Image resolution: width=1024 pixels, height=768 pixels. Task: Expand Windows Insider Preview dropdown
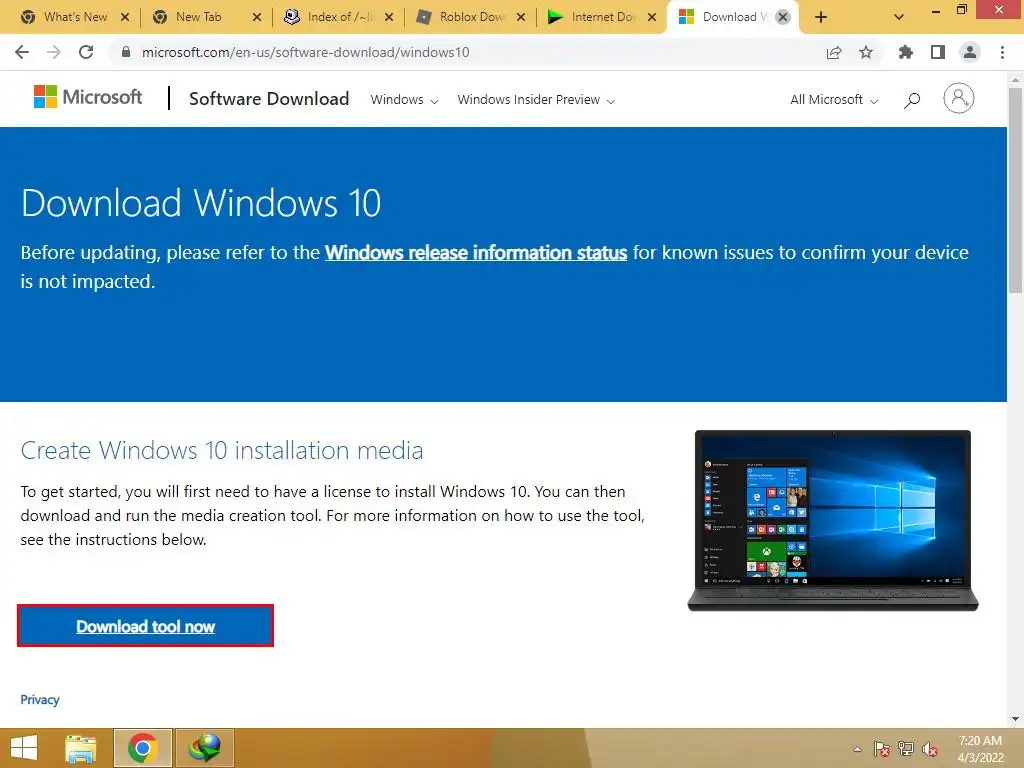coord(536,100)
